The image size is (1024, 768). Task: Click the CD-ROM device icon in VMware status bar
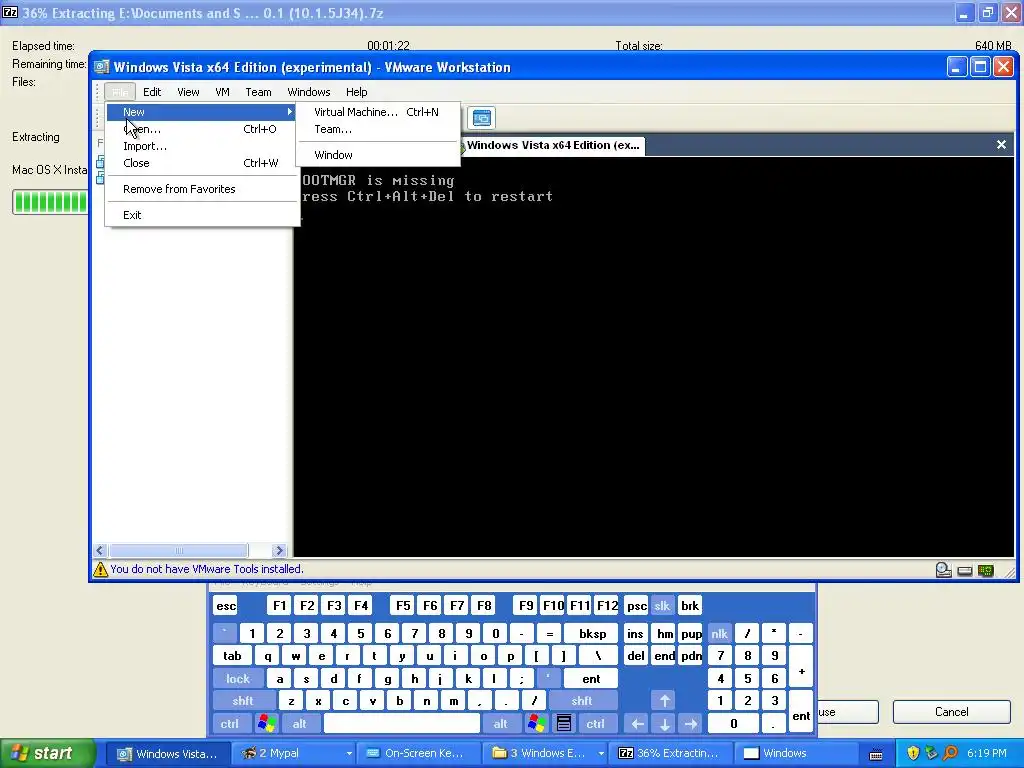[944, 570]
